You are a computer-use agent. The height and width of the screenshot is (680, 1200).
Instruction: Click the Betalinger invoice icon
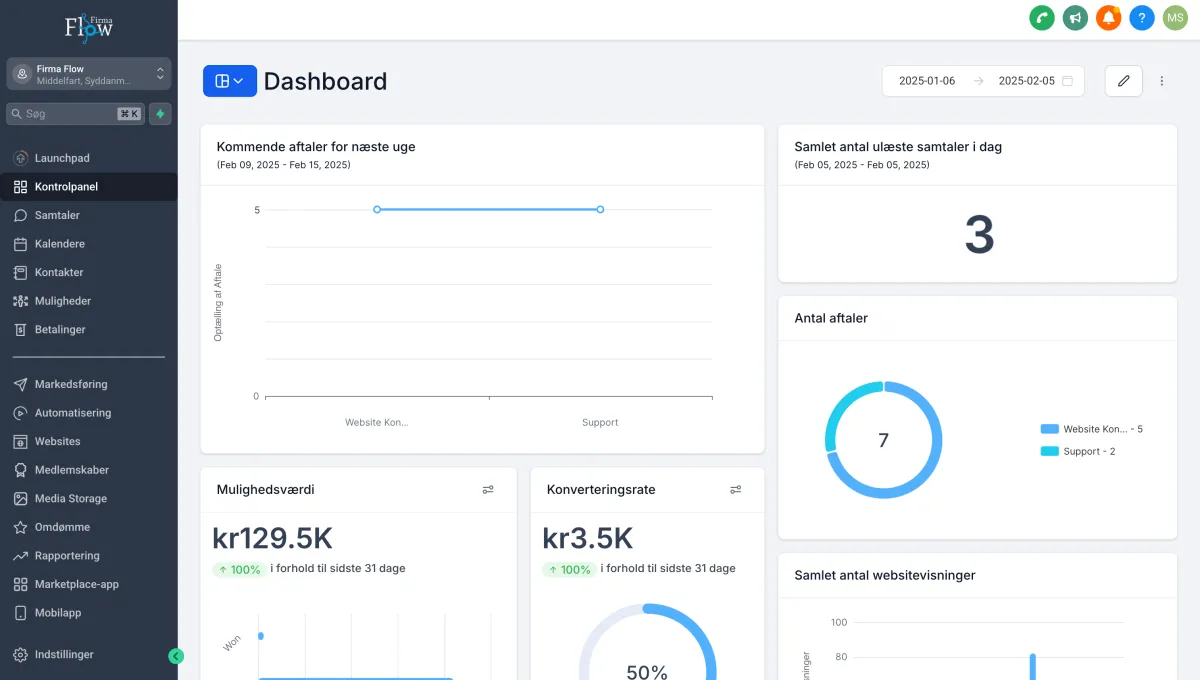click(20, 329)
